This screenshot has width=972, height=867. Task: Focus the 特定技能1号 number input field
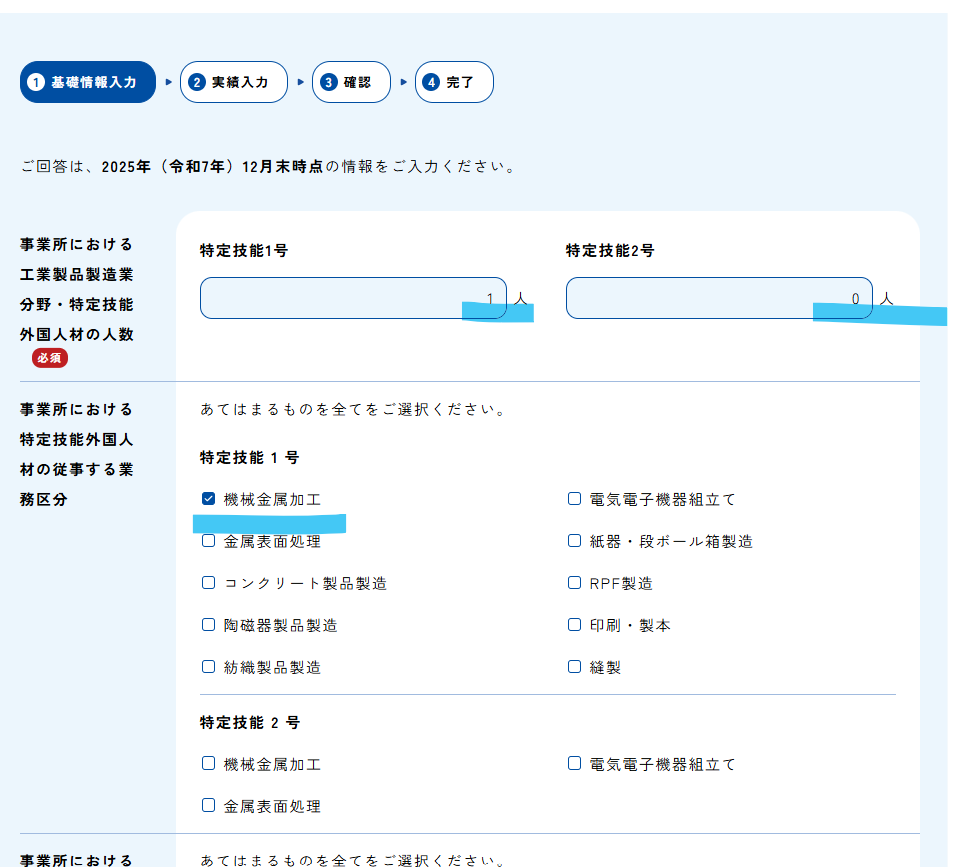tap(353, 298)
